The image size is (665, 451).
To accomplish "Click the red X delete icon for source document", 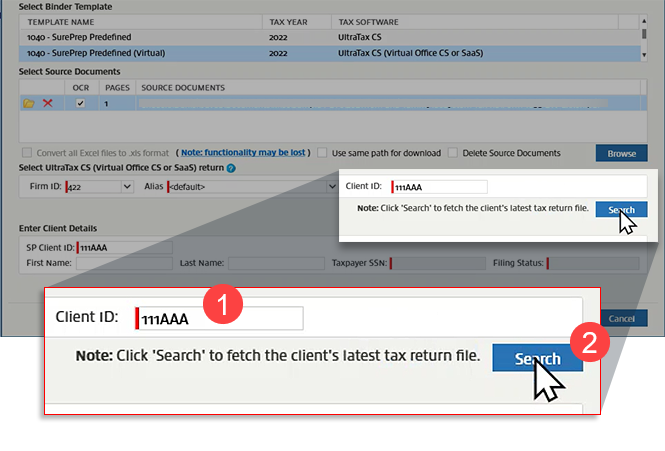I will [47, 103].
